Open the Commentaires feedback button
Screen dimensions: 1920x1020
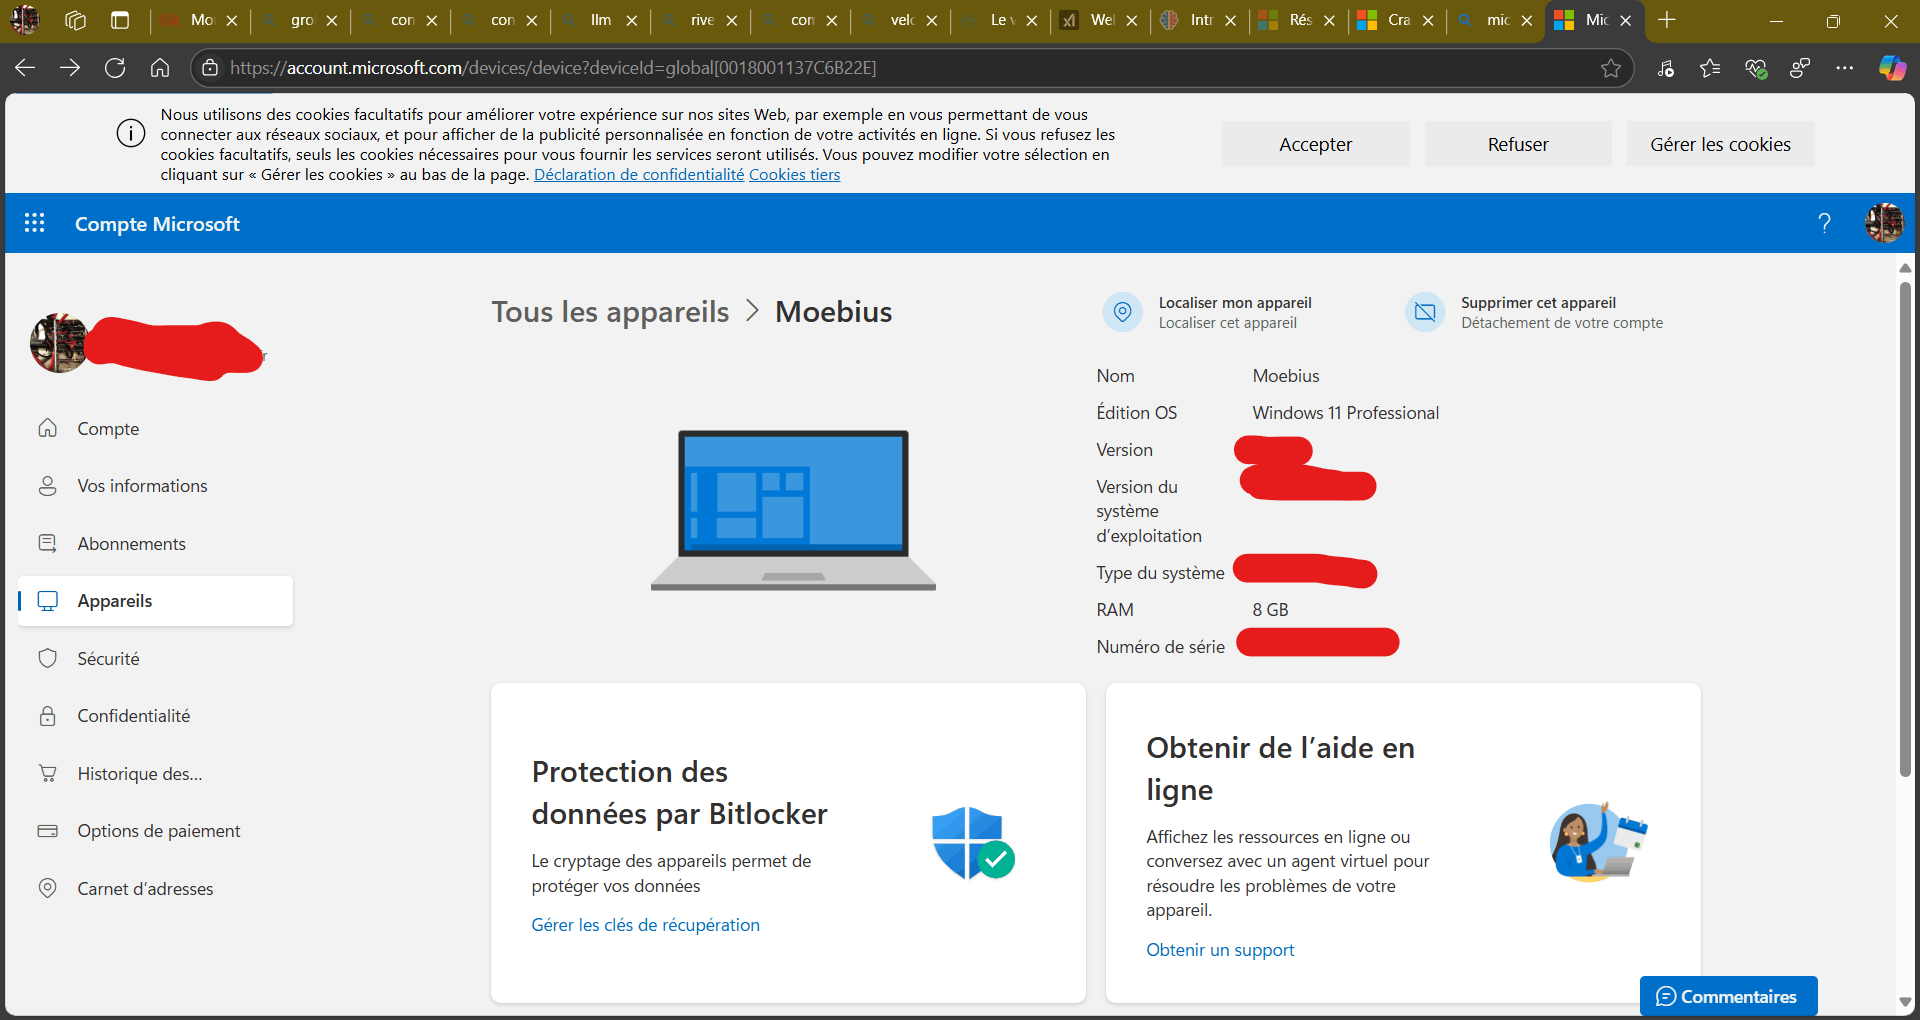pos(1728,996)
